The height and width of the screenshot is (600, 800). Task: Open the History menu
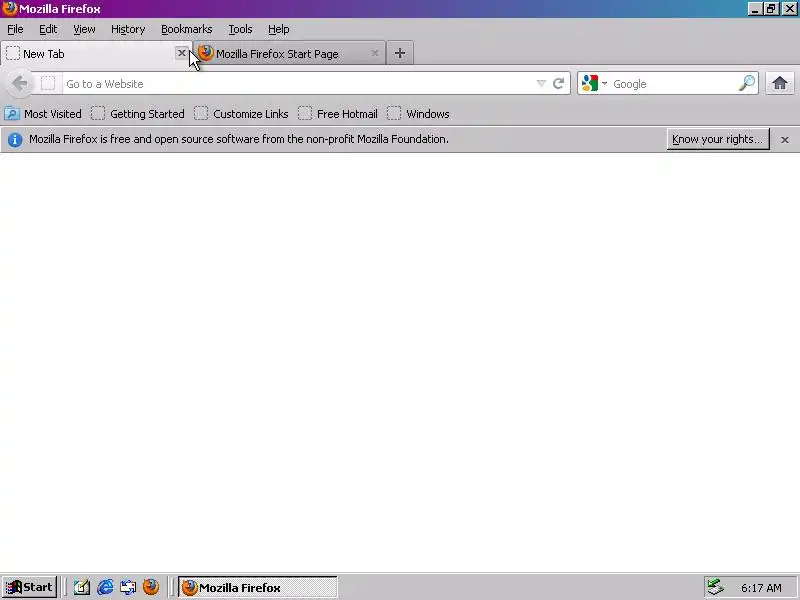click(x=128, y=29)
